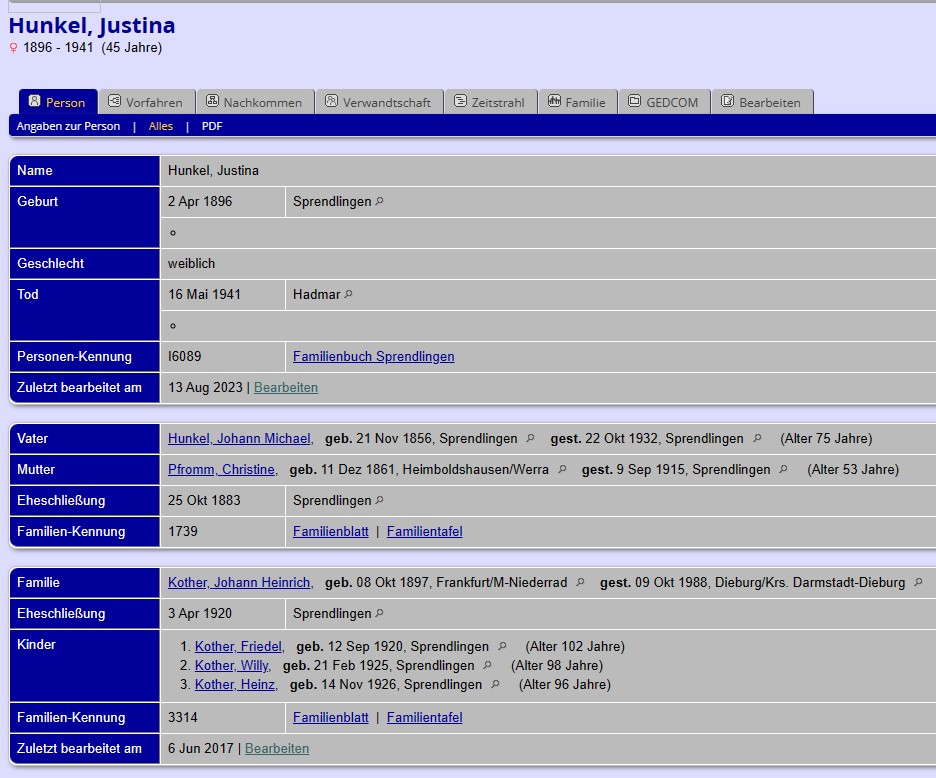Click the PDF submenu link

[x=212, y=126]
